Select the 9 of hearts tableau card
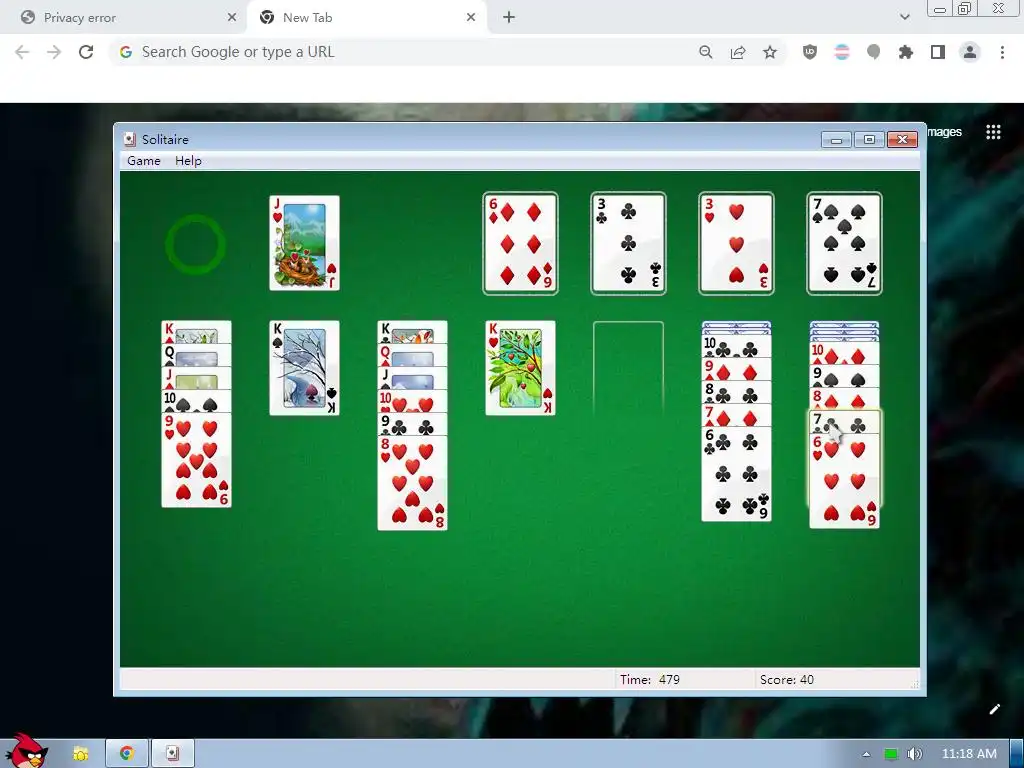This screenshot has height=768, width=1024. tap(197, 460)
